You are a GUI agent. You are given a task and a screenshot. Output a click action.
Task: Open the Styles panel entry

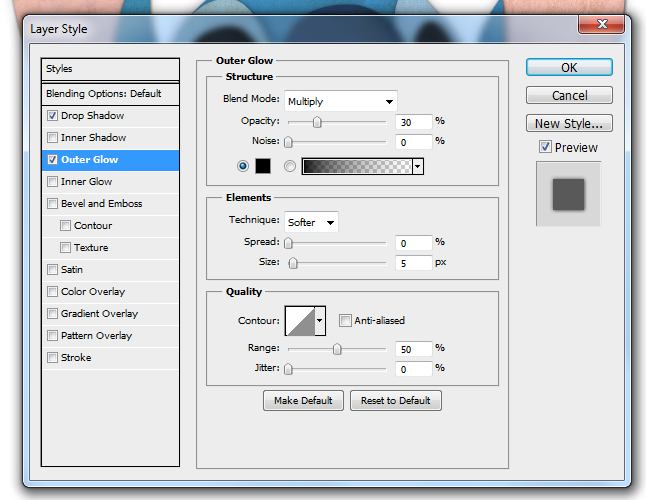click(x=110, y=69)
